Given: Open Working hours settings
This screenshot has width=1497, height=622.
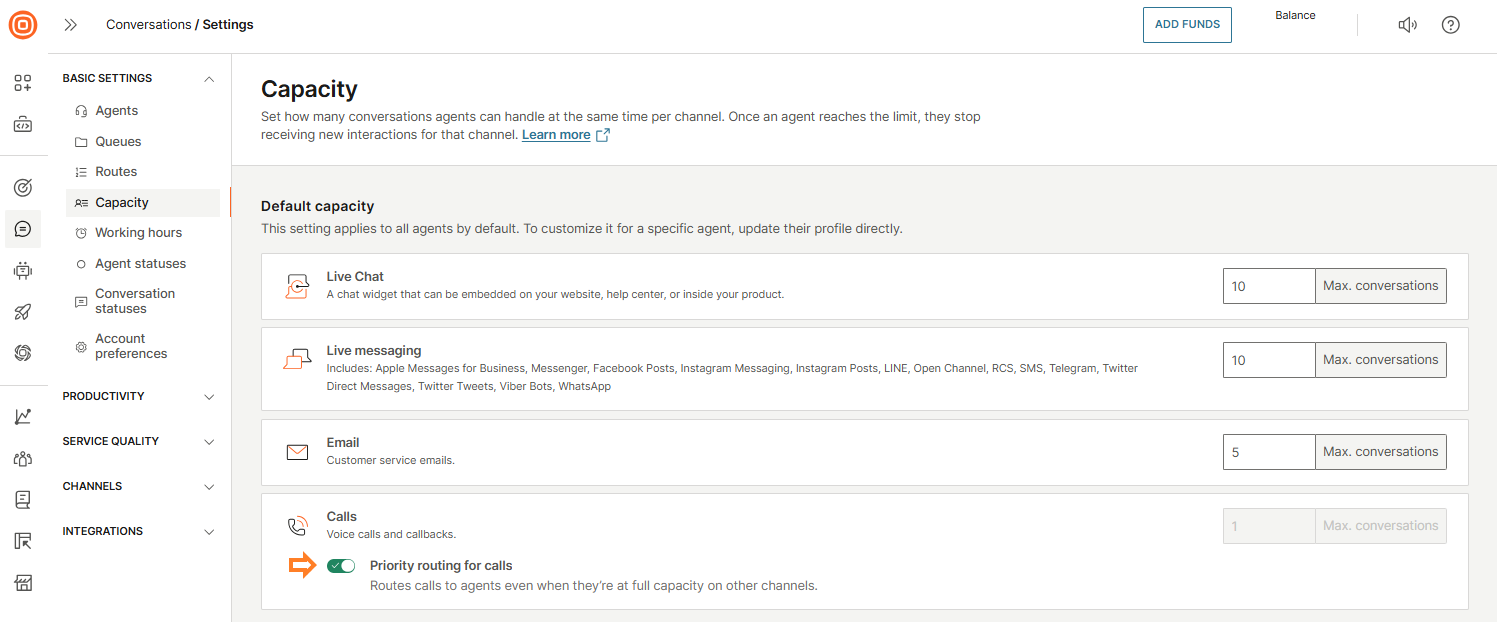Looking at the screenshot, I should (138, 233).
